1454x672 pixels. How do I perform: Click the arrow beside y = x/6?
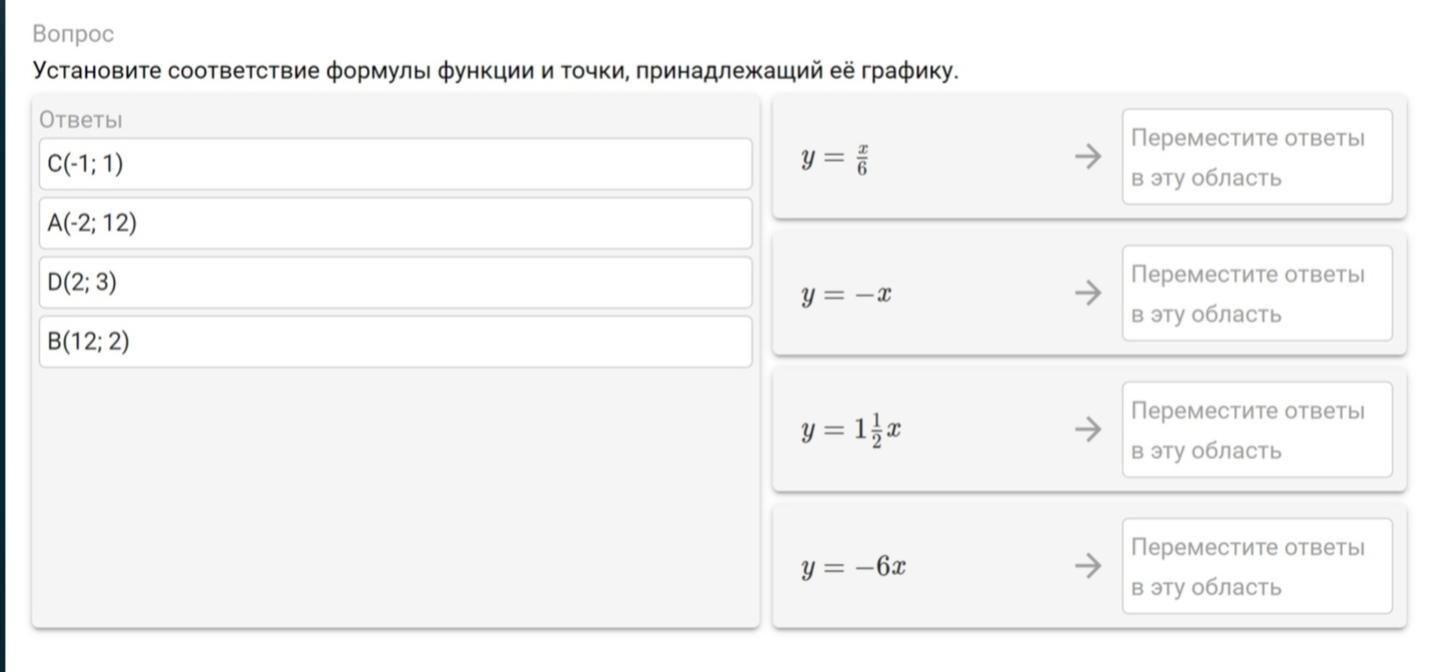(1087, 157)
